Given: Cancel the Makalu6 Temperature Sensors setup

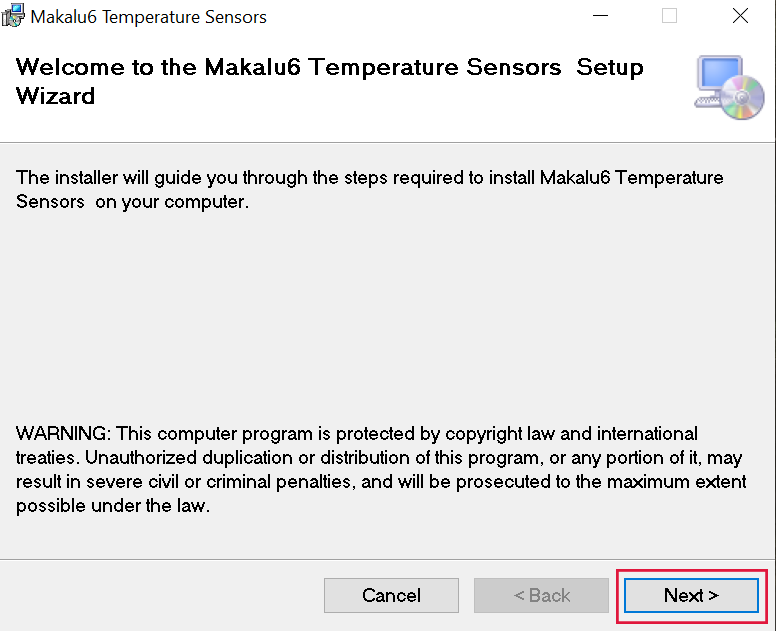Looking at the screenshot, I should (x=391, y=595).
